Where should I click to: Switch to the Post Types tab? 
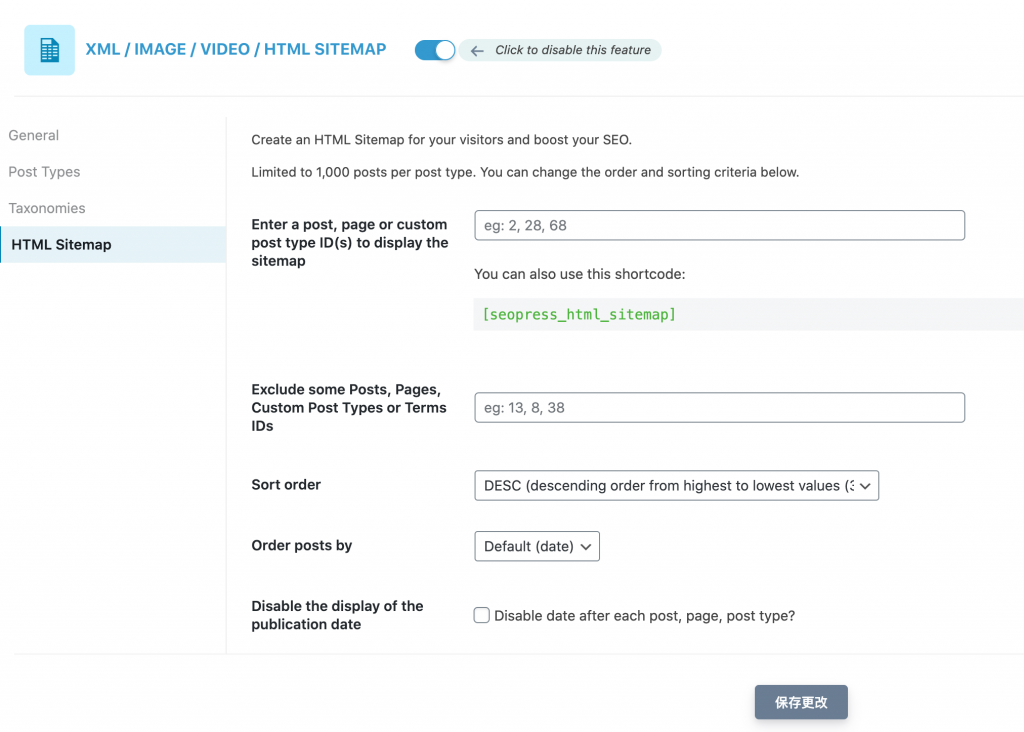pos(44,172)
